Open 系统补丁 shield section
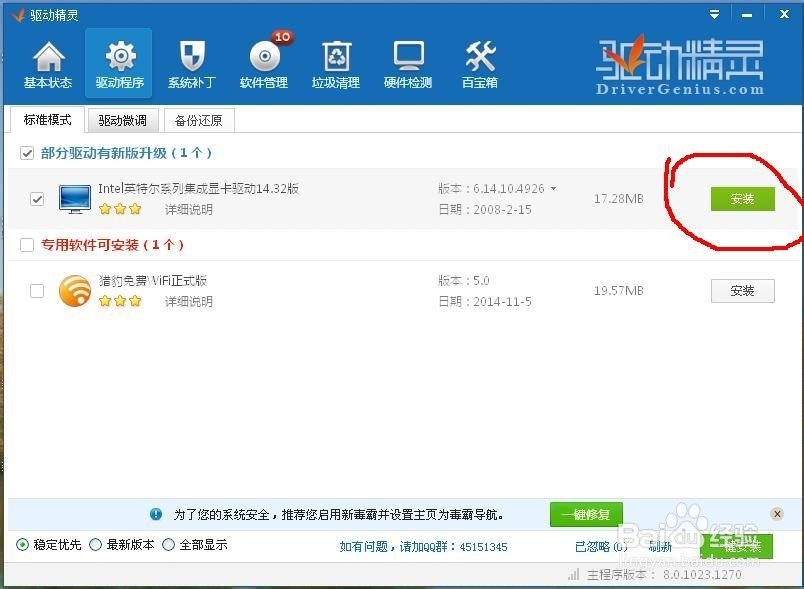Screen dimensions: 804x589 pyautogui.click(x=192, y=64)
